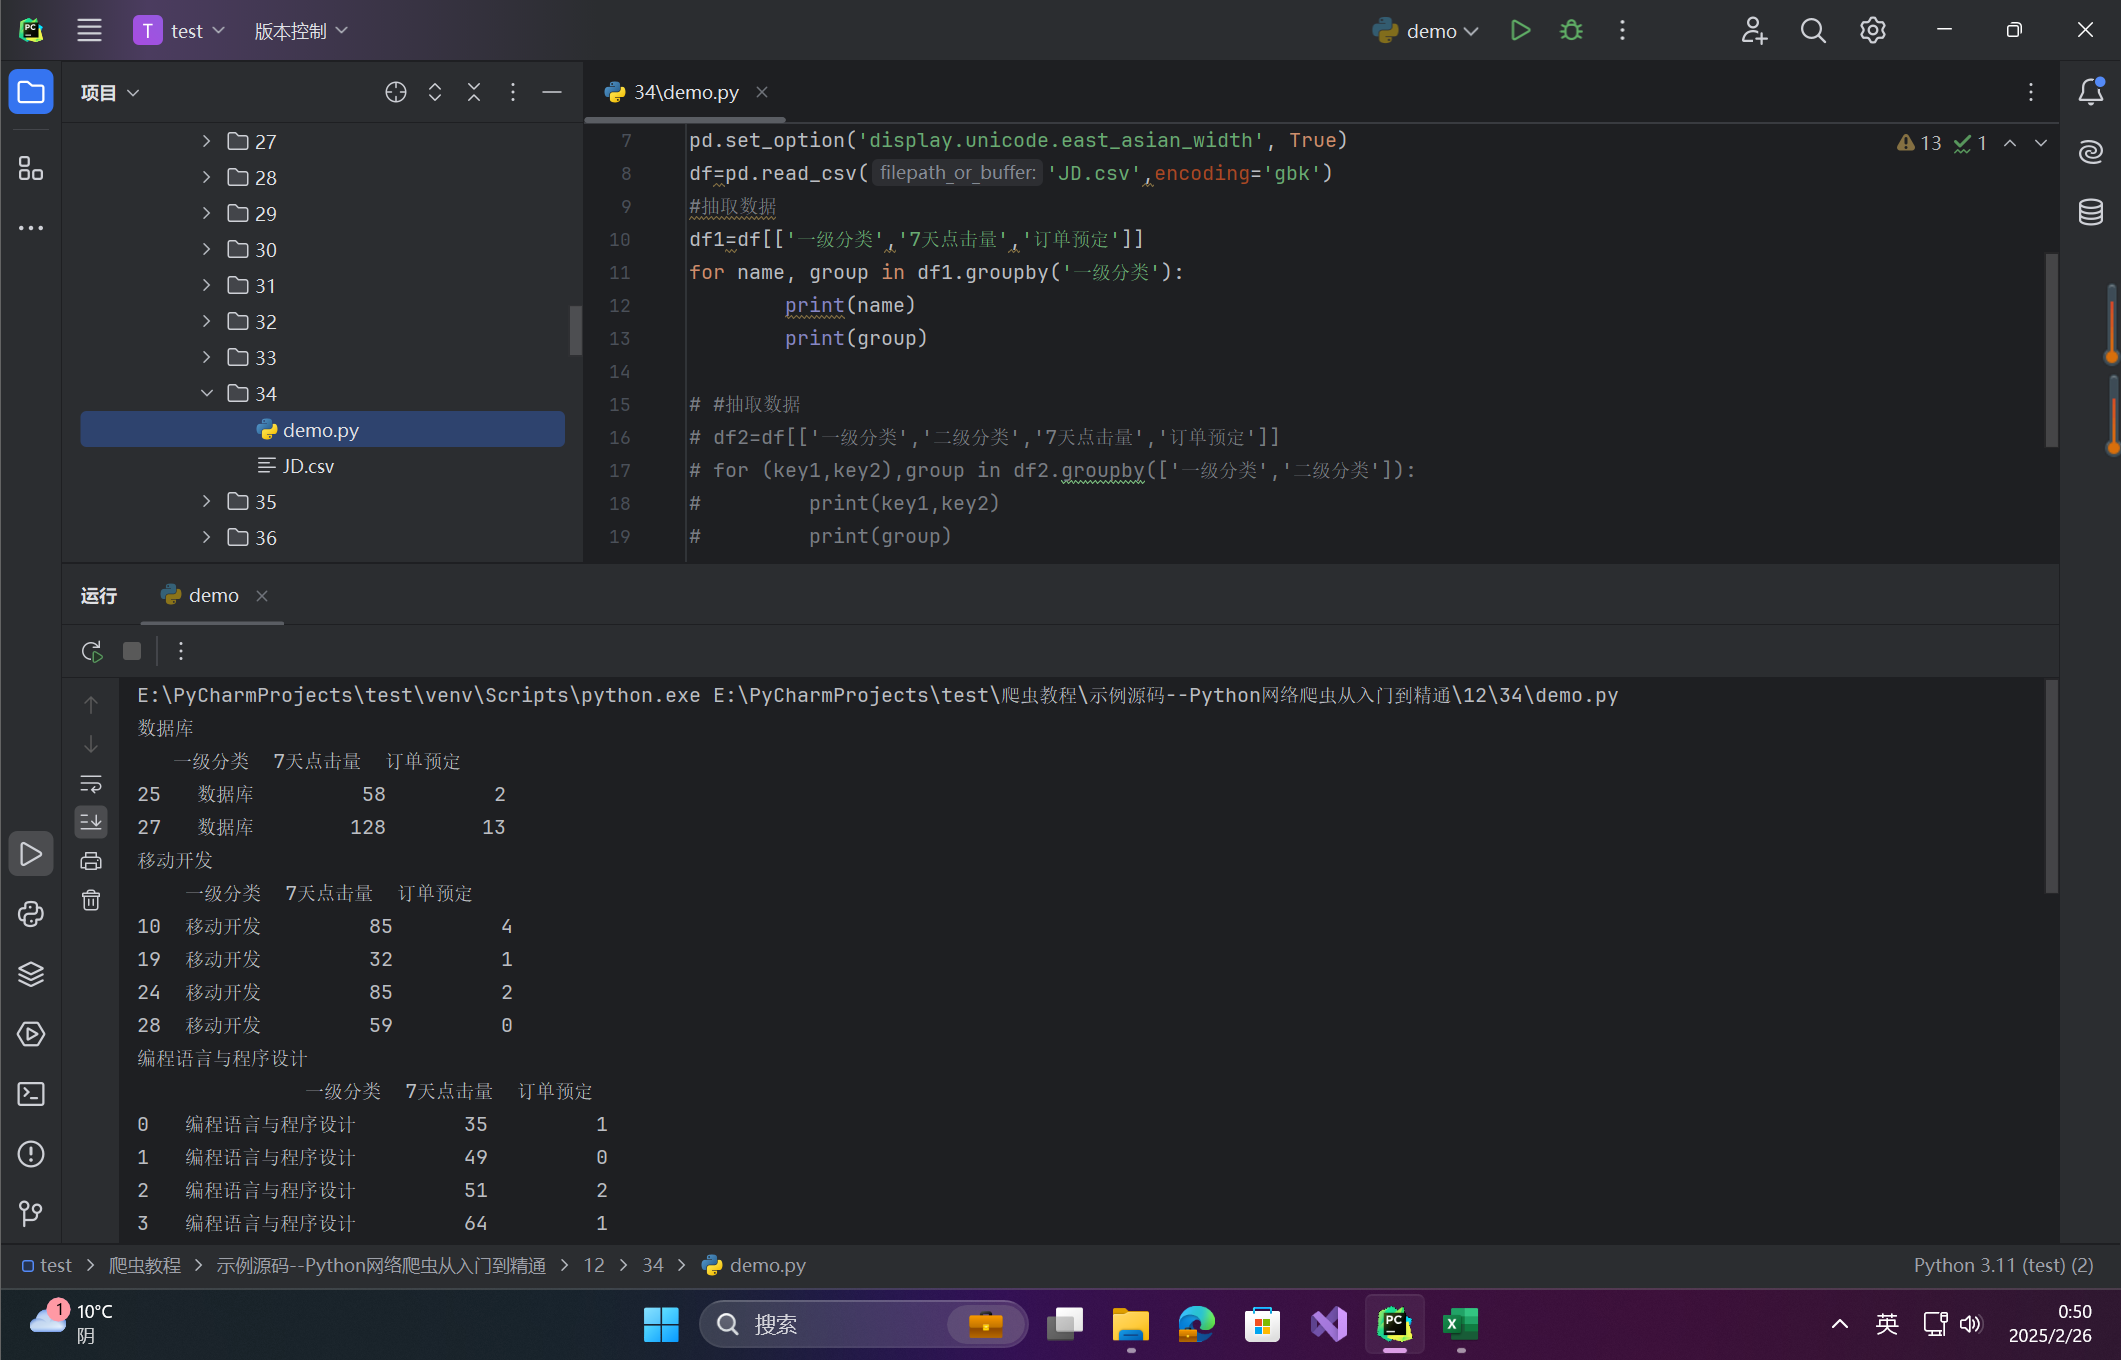
Task: Close the demo run tab
Action: pyautogui.click(x=262, y=595)
